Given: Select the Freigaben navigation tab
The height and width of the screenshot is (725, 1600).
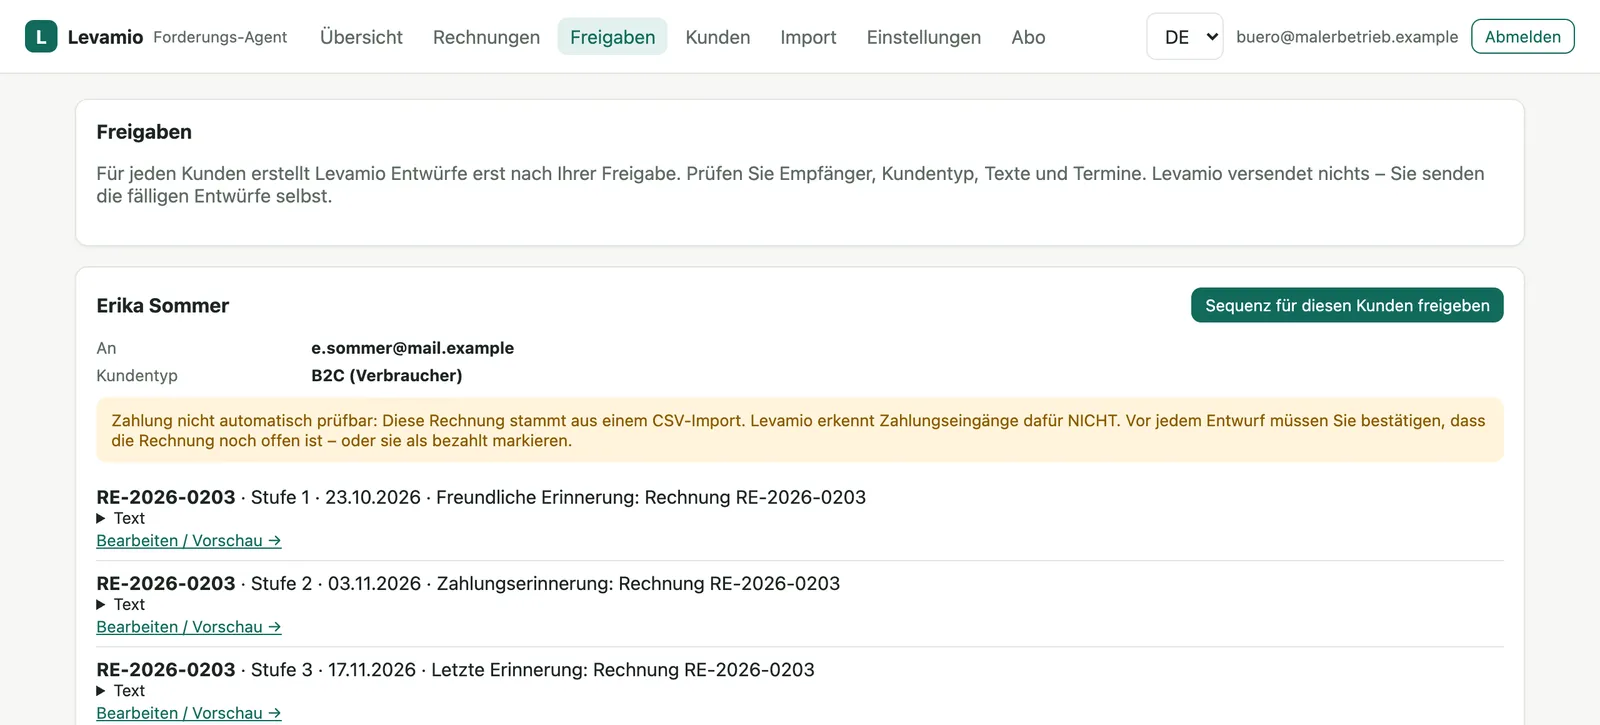Looking at the screenshot, I should [x=612, y=37].
